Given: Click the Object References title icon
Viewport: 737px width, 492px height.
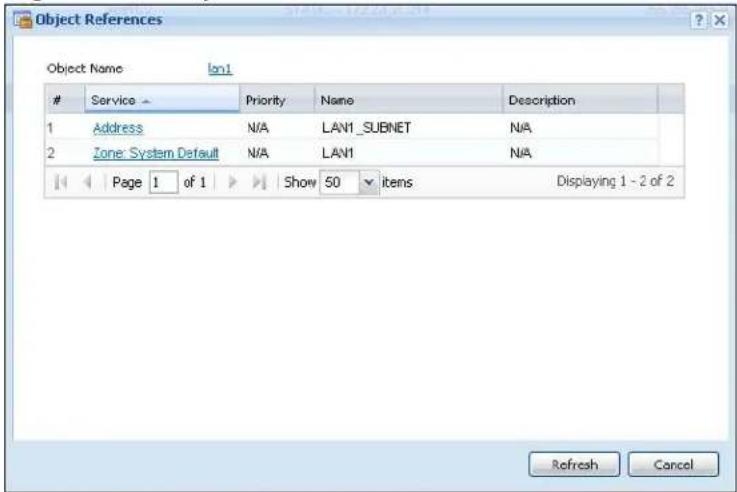Looking at the screenshot, I should pyautogui.click(x=23, y=20).
